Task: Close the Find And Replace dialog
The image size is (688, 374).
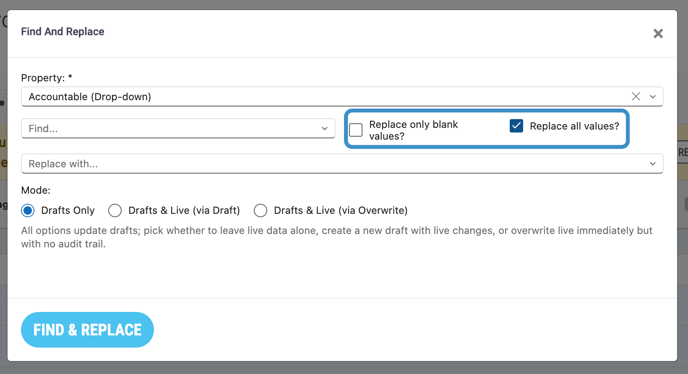Action: [658, 33]
